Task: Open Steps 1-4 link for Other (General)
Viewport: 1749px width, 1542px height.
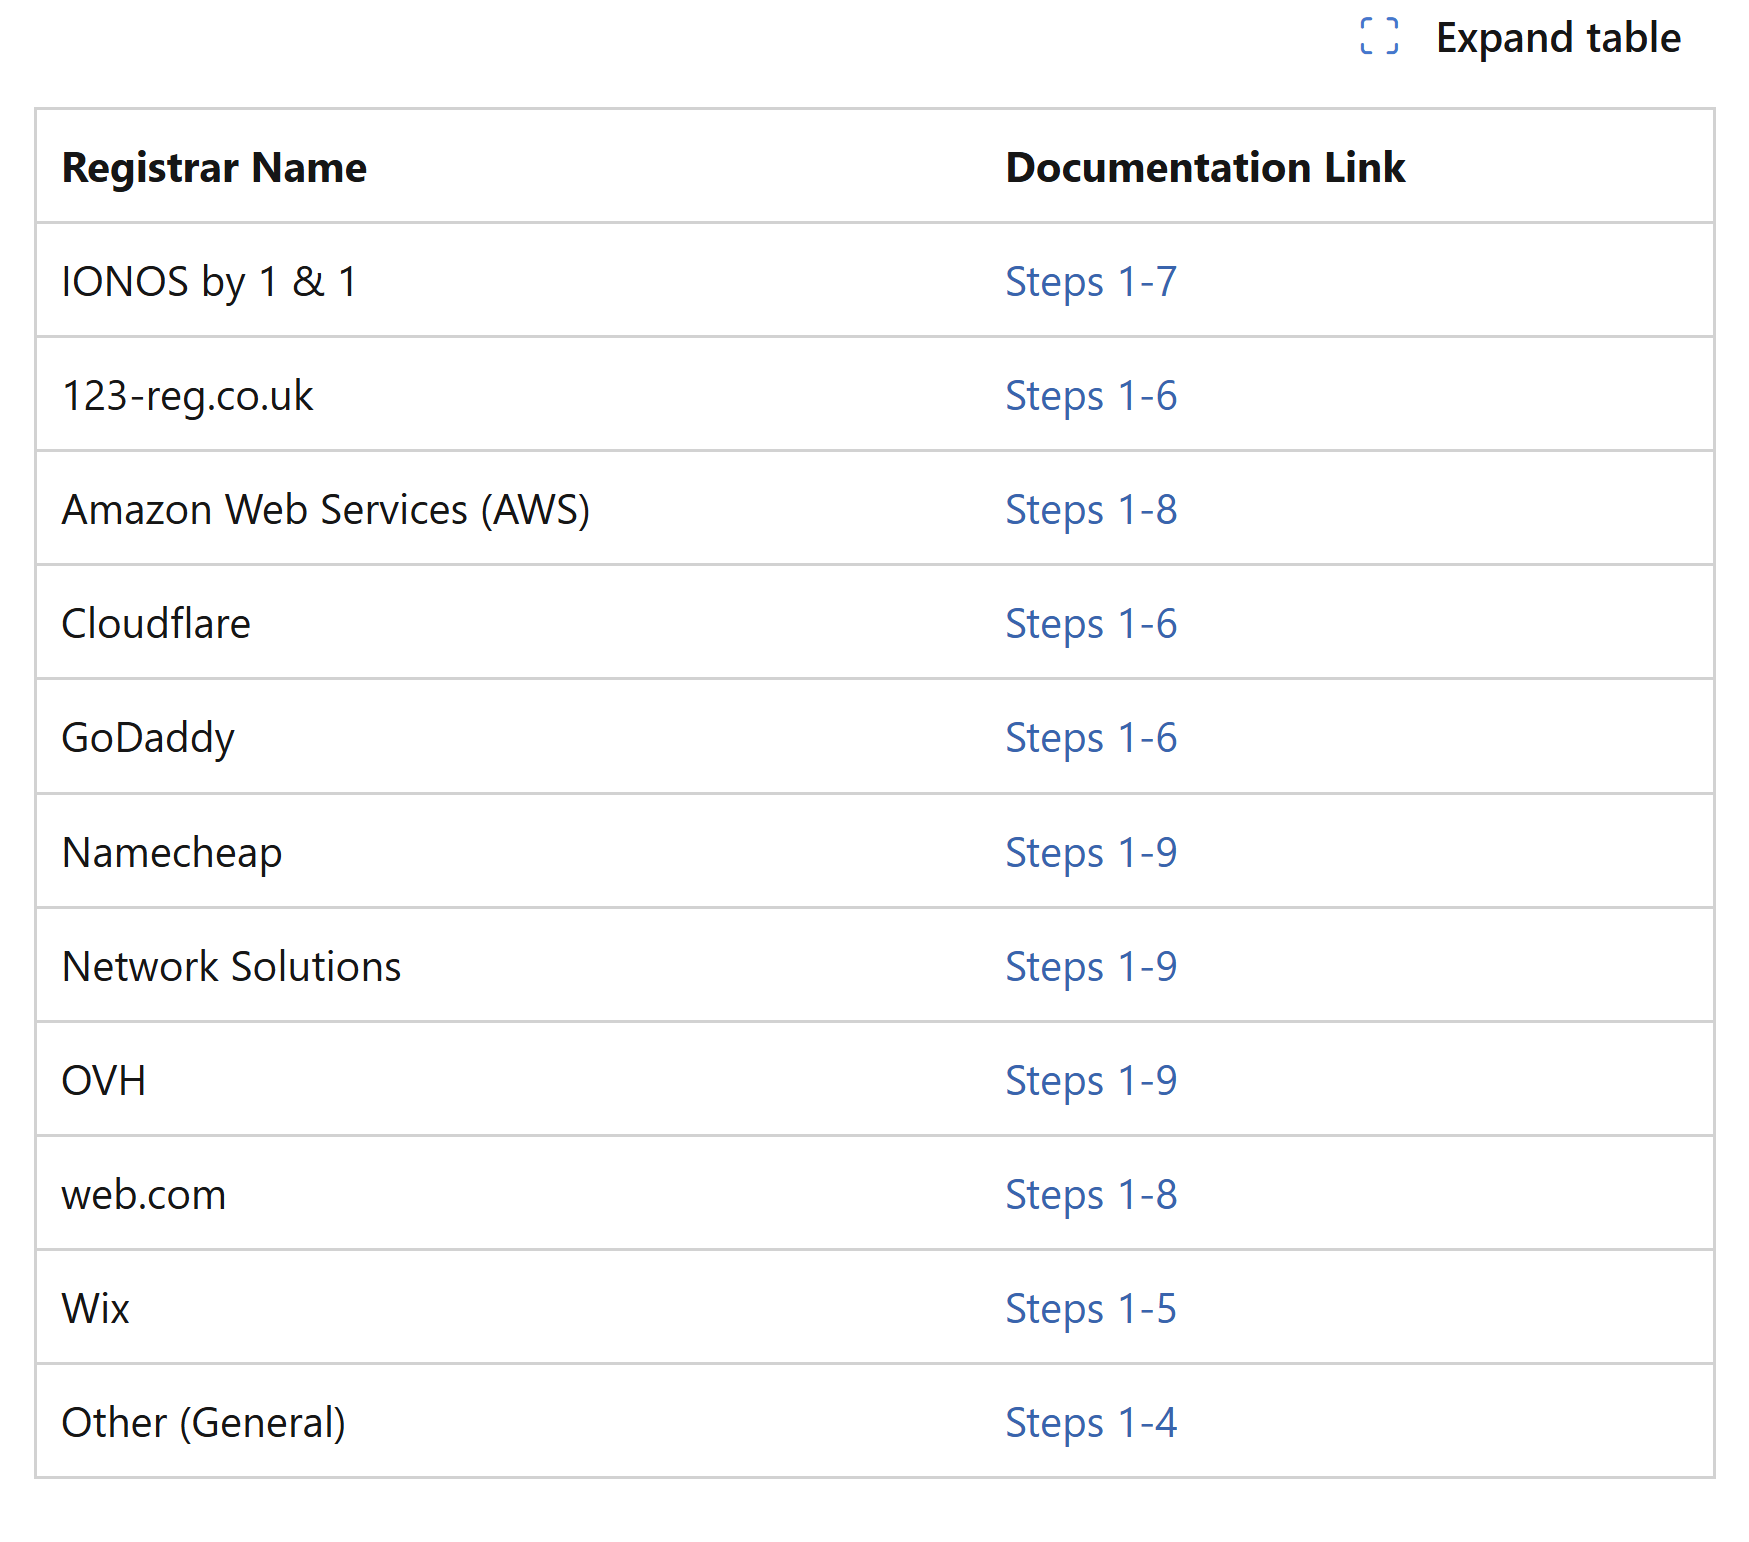Action: pos(1090,1422)
